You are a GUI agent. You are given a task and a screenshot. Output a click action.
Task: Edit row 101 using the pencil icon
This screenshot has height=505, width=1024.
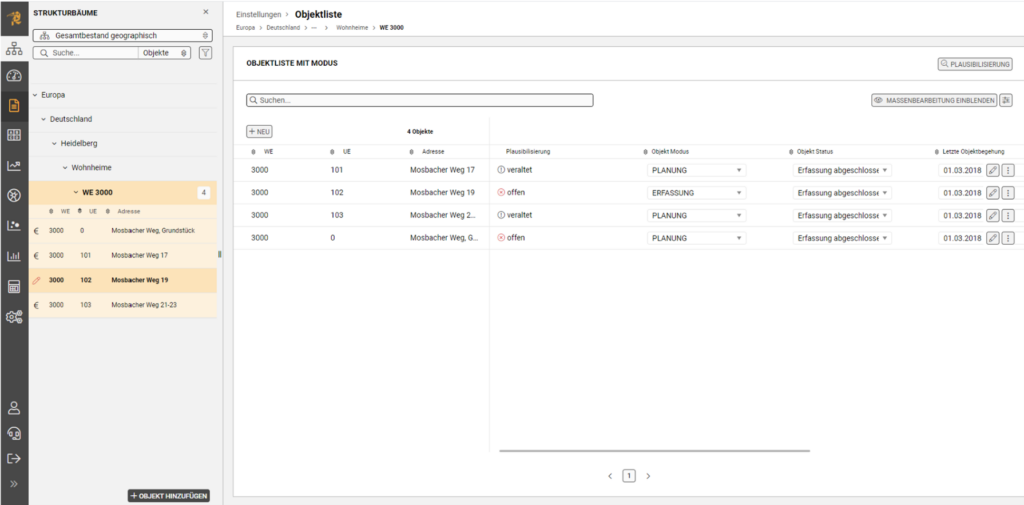[x=992, y=170]
